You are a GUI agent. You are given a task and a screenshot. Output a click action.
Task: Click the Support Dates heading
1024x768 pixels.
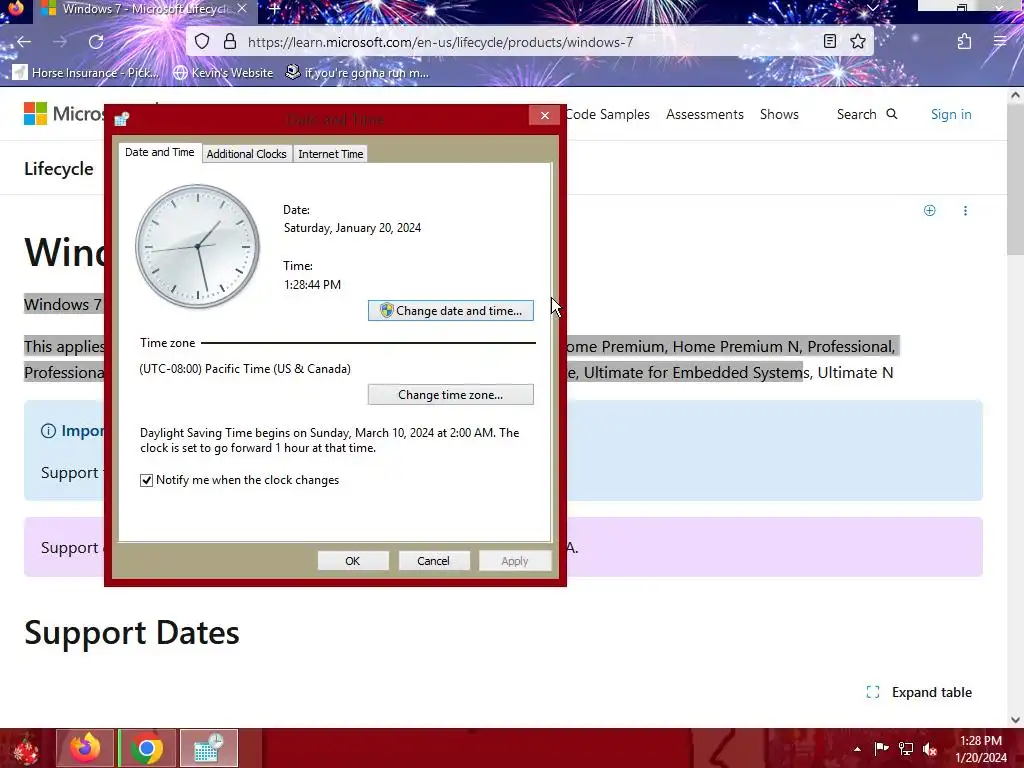(132, 632)
